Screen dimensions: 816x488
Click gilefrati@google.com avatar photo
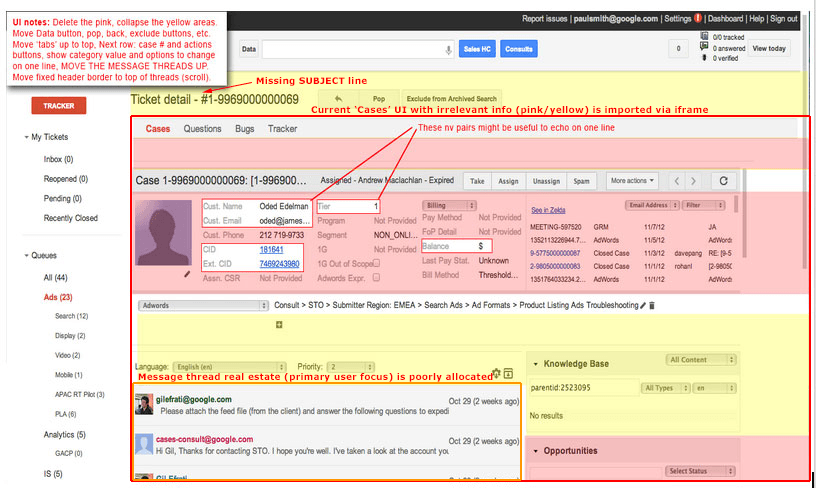click(144, 404)
